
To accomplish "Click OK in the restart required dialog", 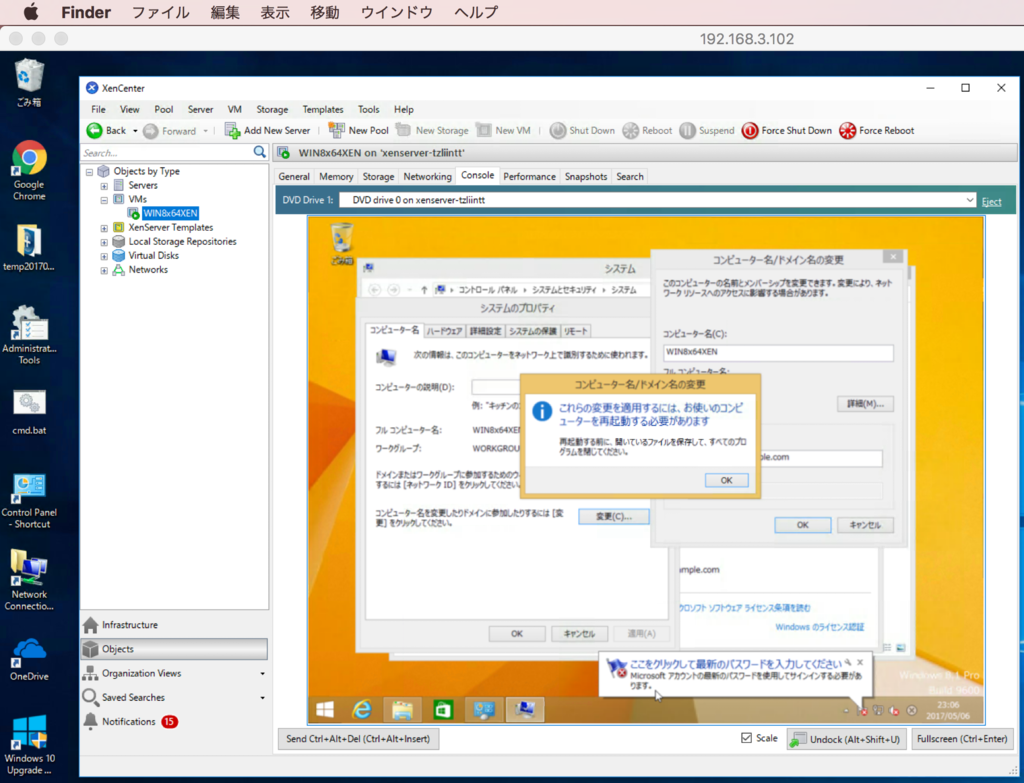I will (x=726, y=480).
